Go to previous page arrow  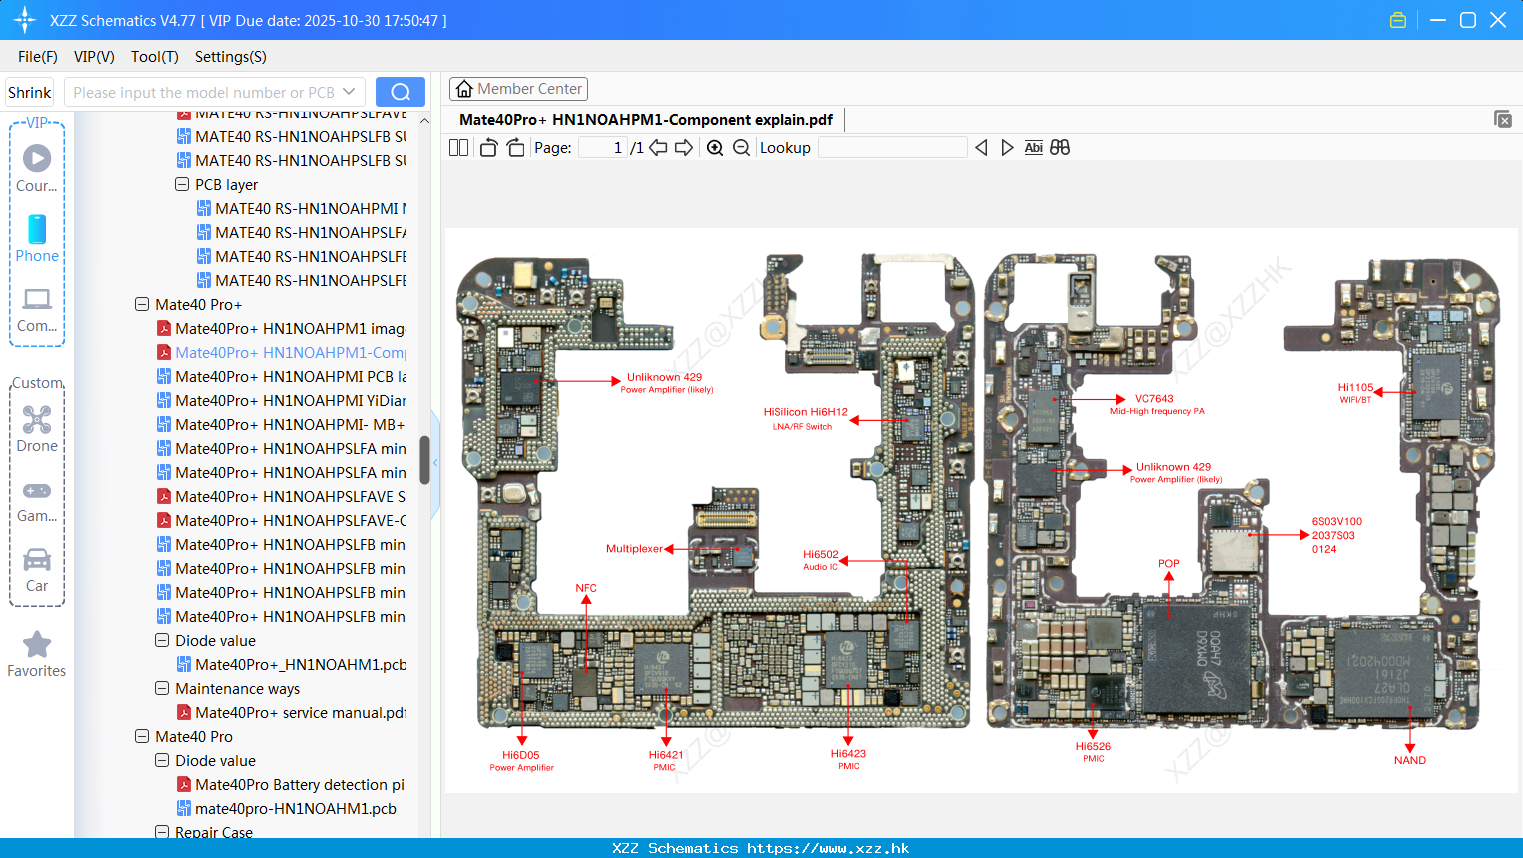click(658, 147)
